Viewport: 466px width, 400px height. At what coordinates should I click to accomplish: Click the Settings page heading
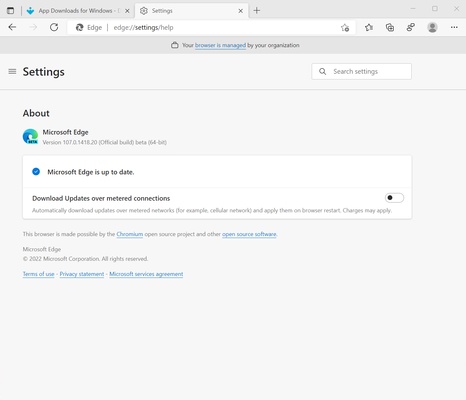(44, 72)
